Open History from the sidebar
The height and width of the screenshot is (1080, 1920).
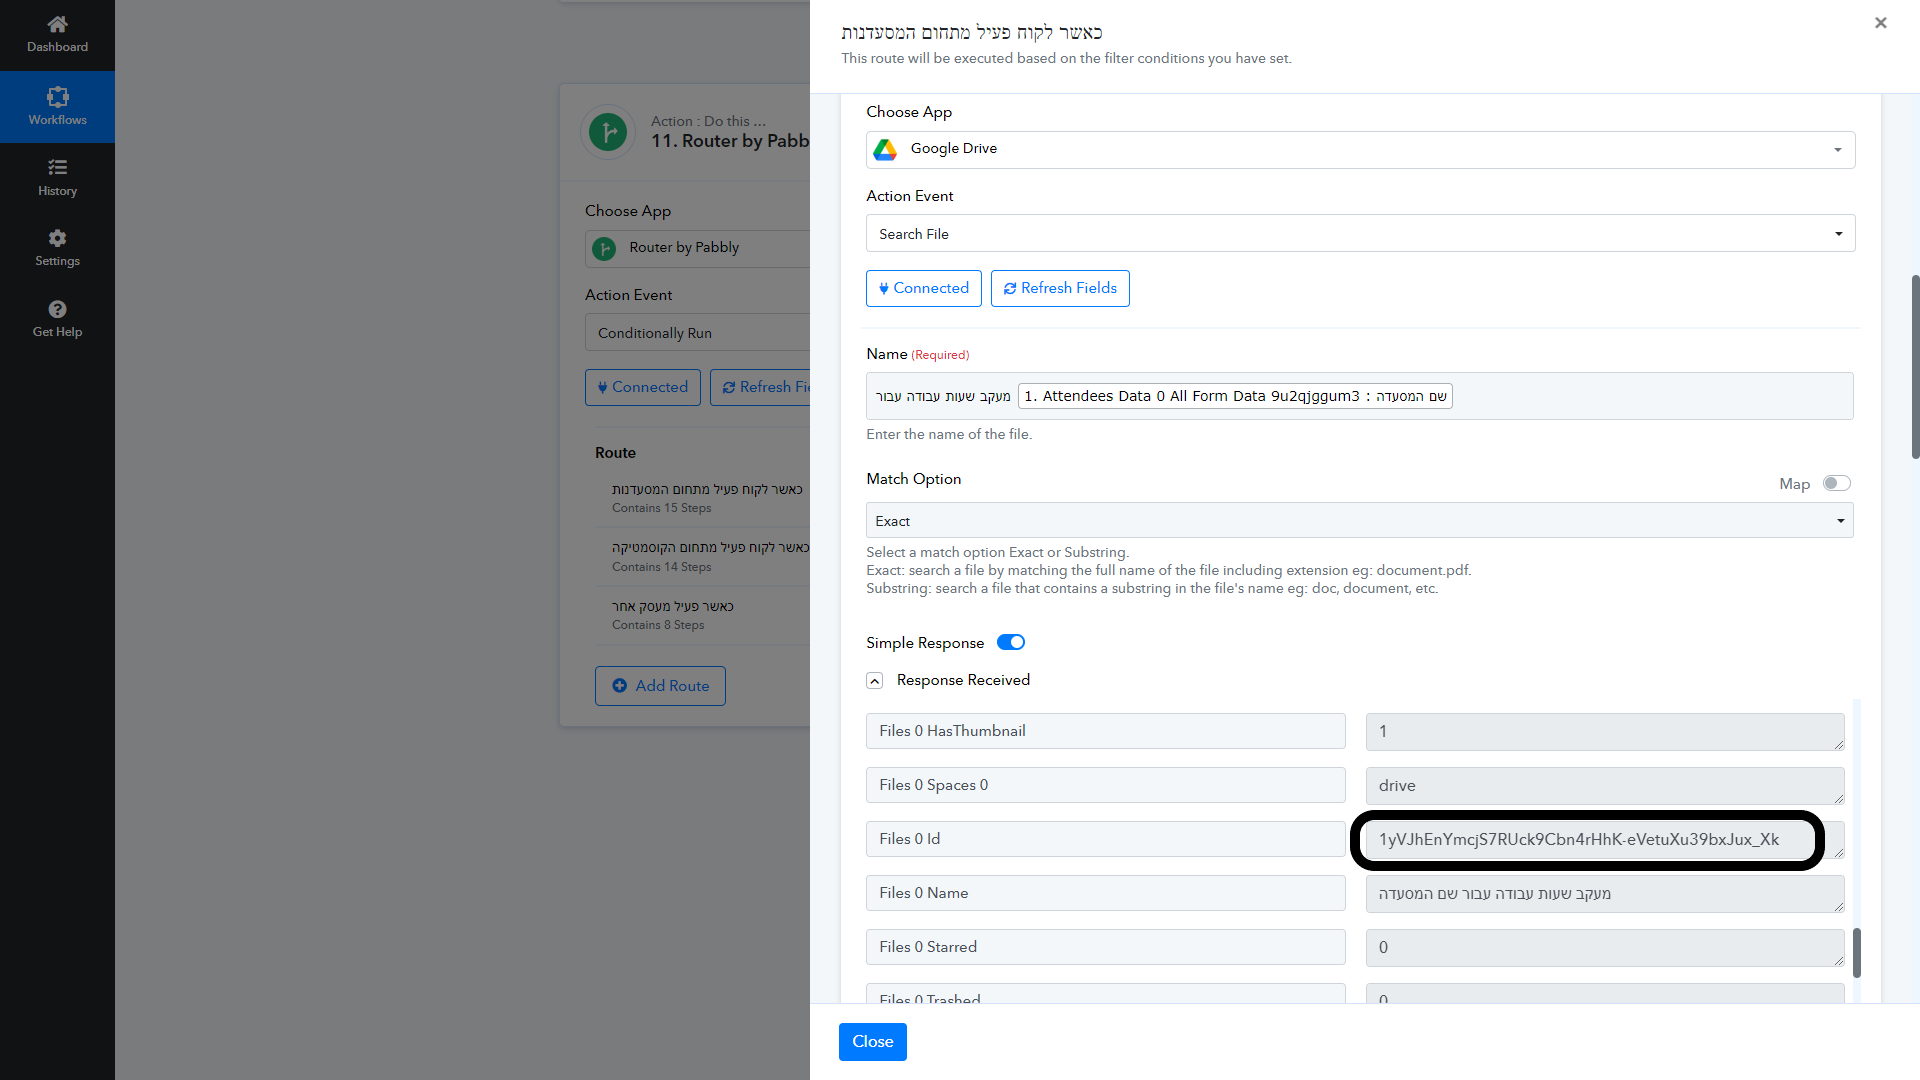[x=57, y=177]
